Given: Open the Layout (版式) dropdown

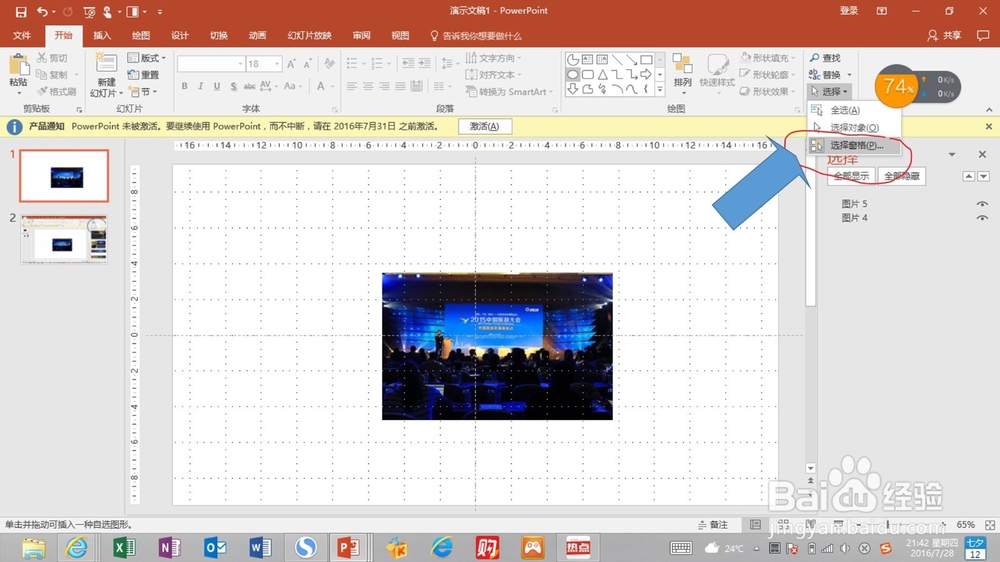Looking at the screenshot, I should pyautogui.click(x=147, y=58).
